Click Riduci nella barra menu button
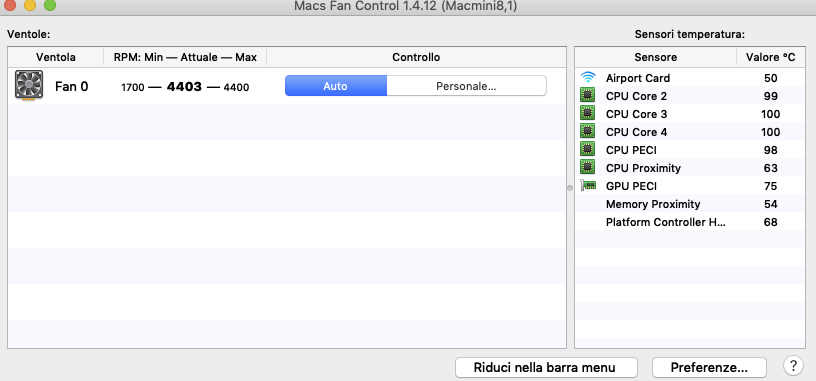Viewport: 816px width, 381px height. click(546, 367)
